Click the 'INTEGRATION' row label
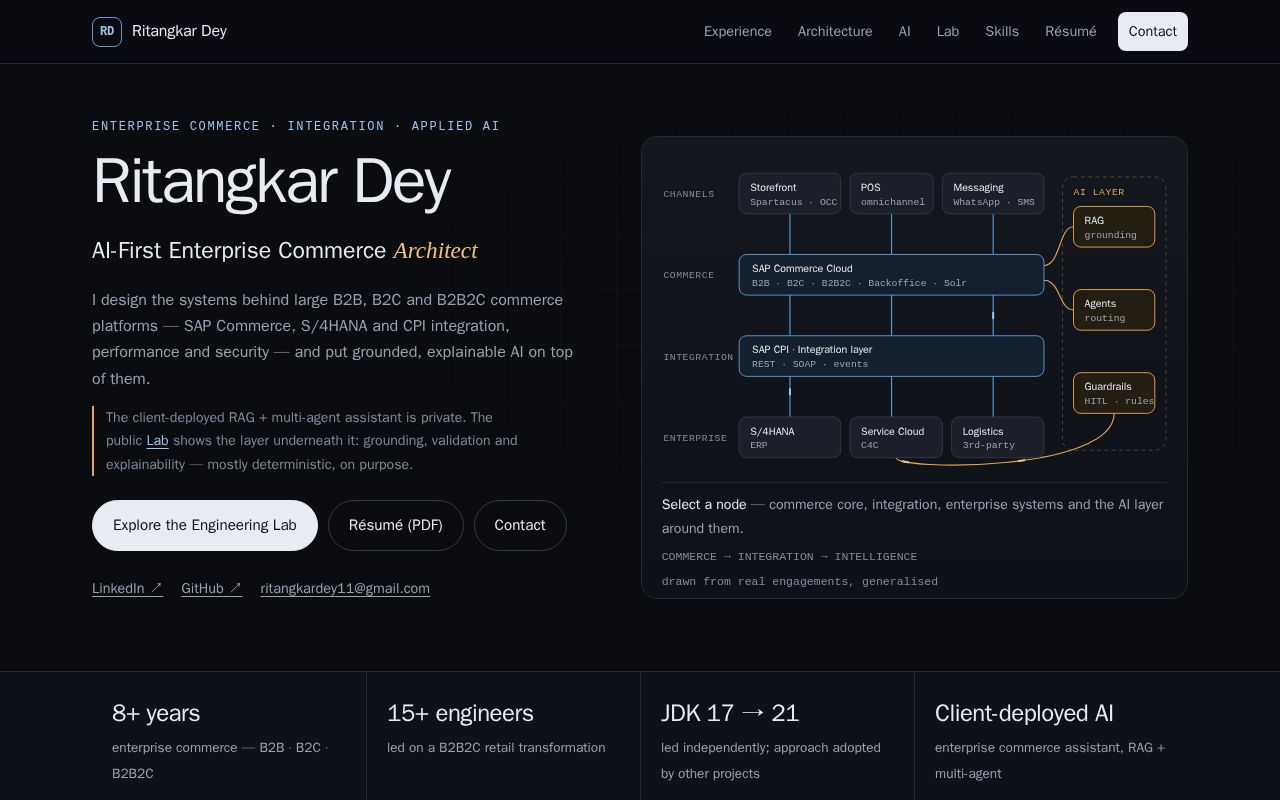The image size is (1280, 800). click(x=698, y=357)
